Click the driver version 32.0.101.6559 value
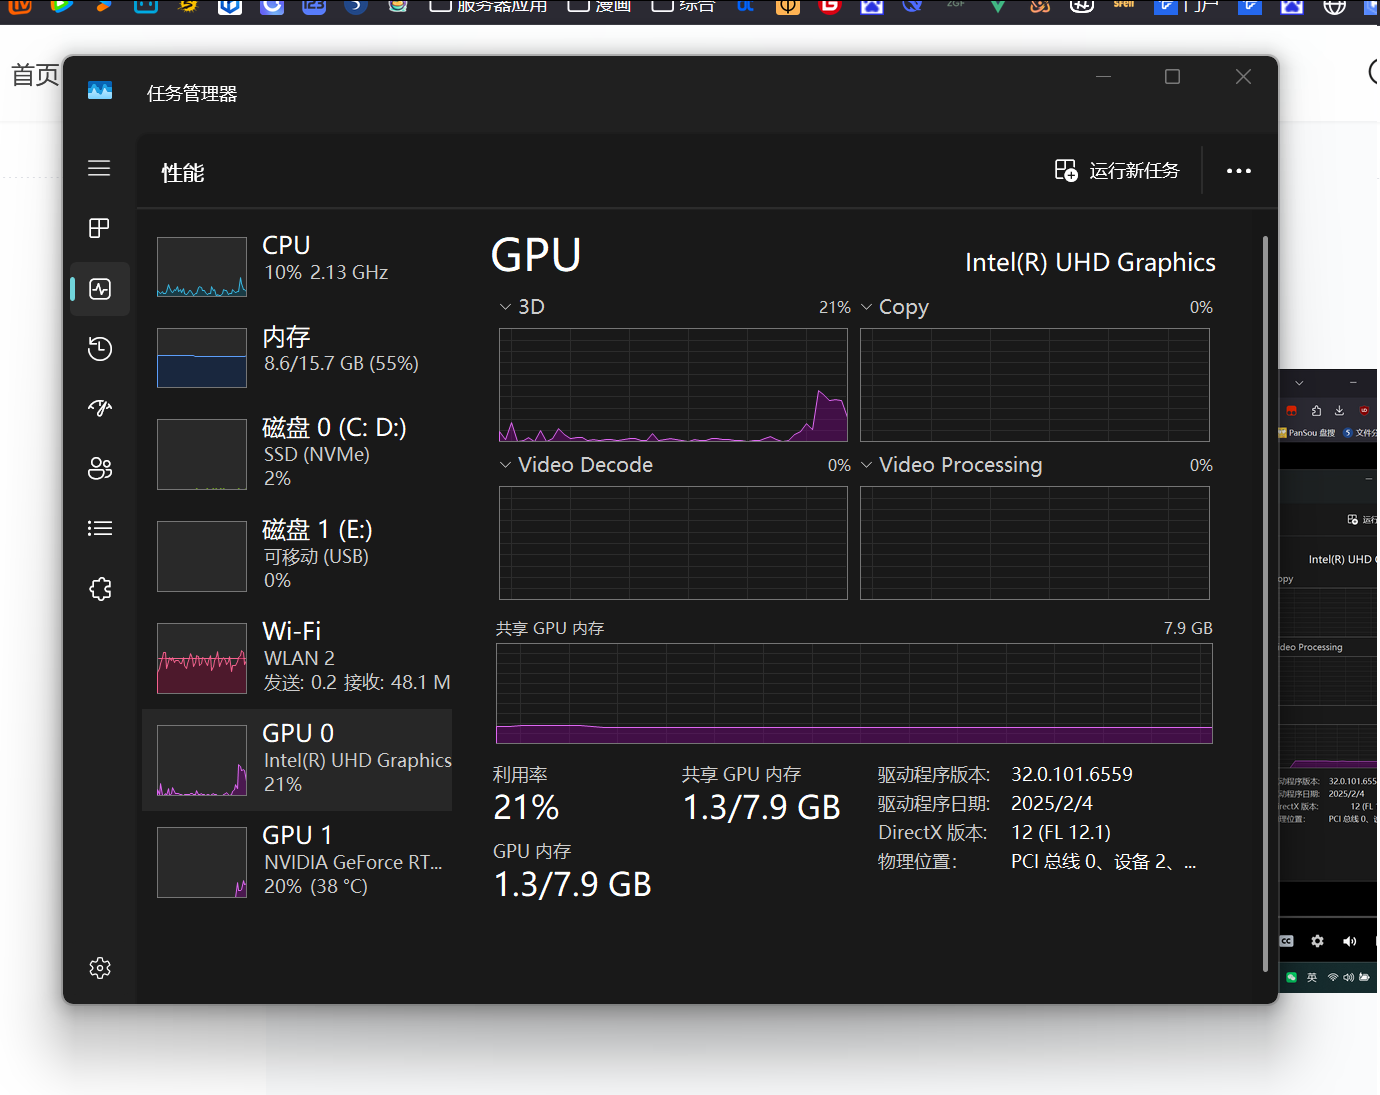This screenshot has height=1095, width=1380. pos(1072,774)
